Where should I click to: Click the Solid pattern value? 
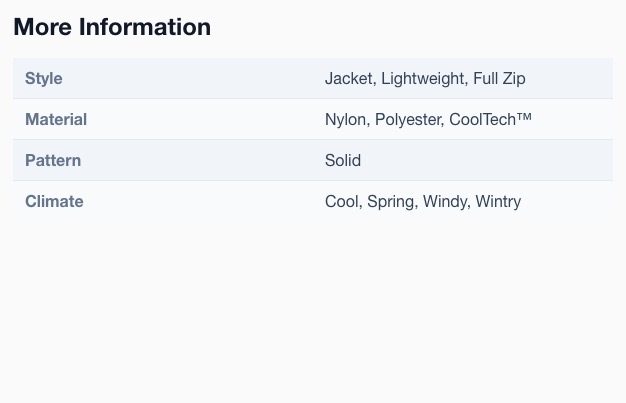343,160
